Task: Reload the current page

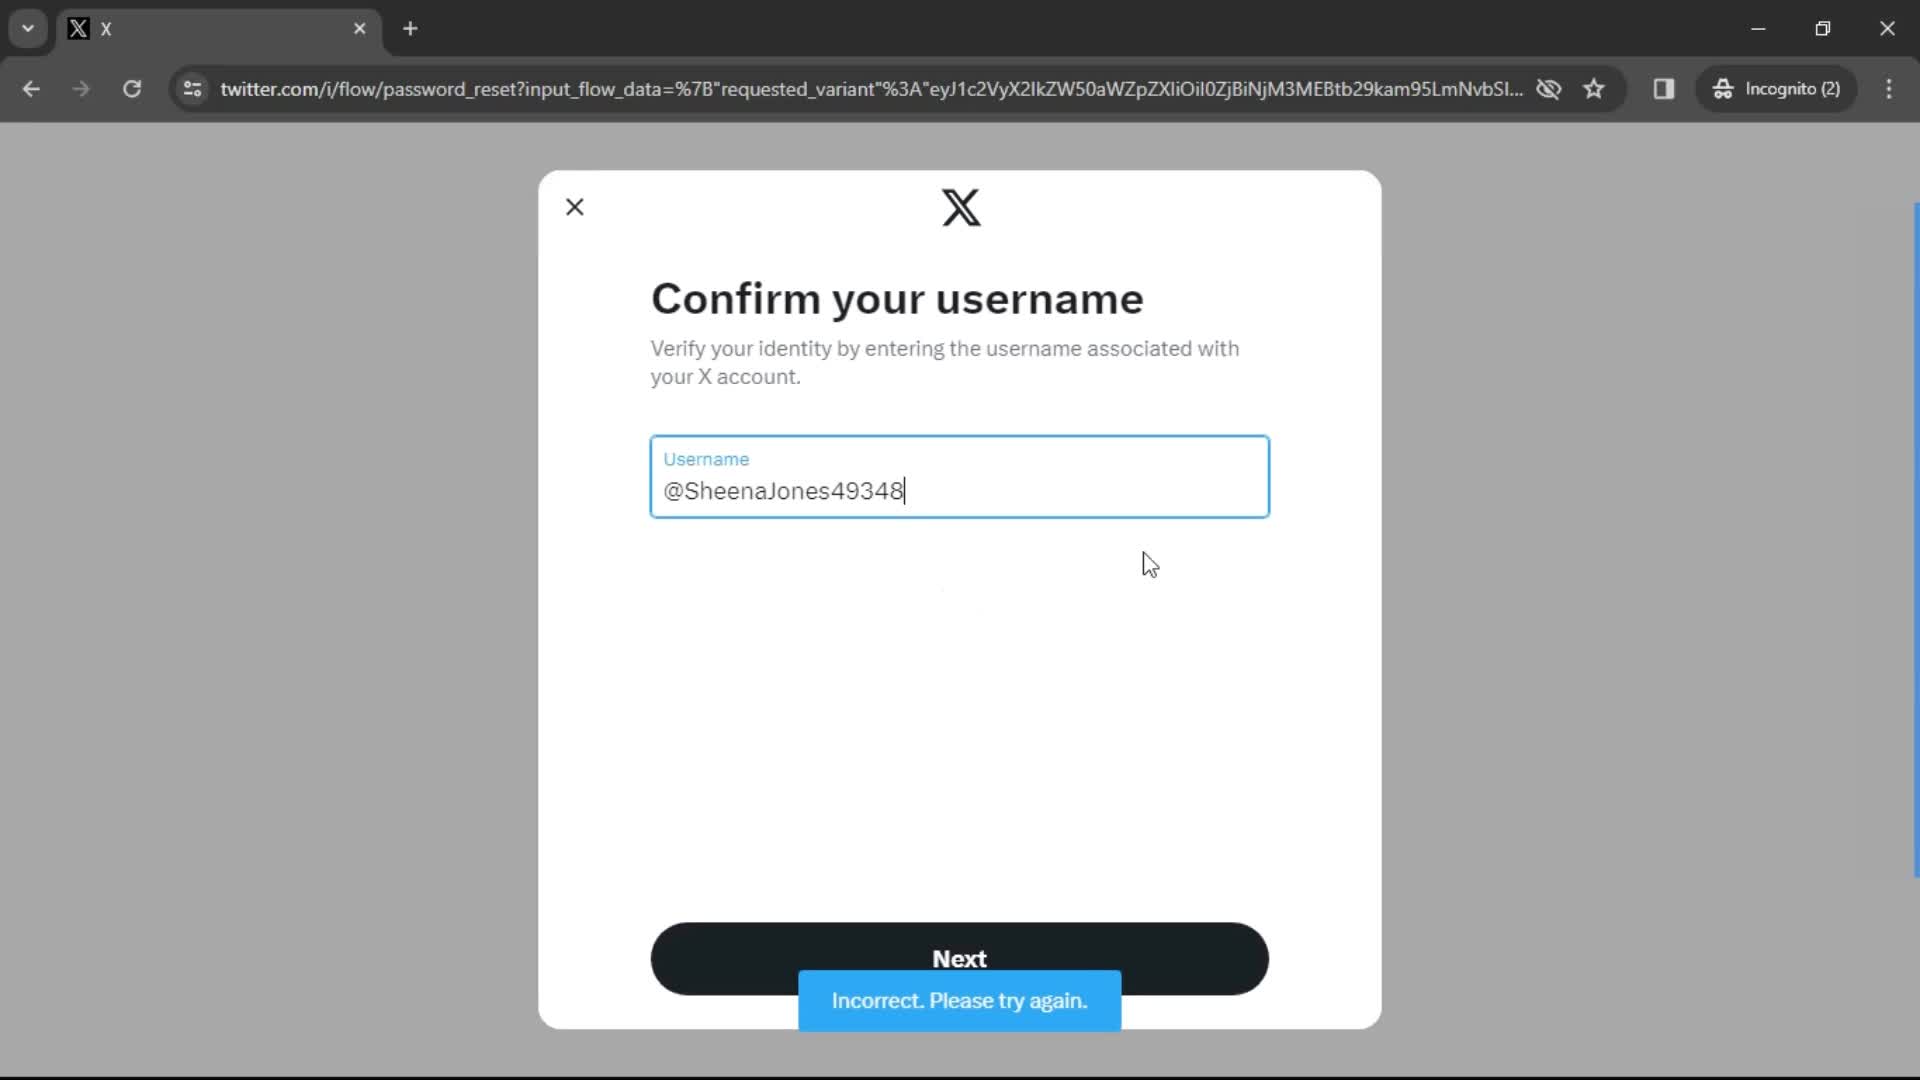Action: (x=132, y=89)
